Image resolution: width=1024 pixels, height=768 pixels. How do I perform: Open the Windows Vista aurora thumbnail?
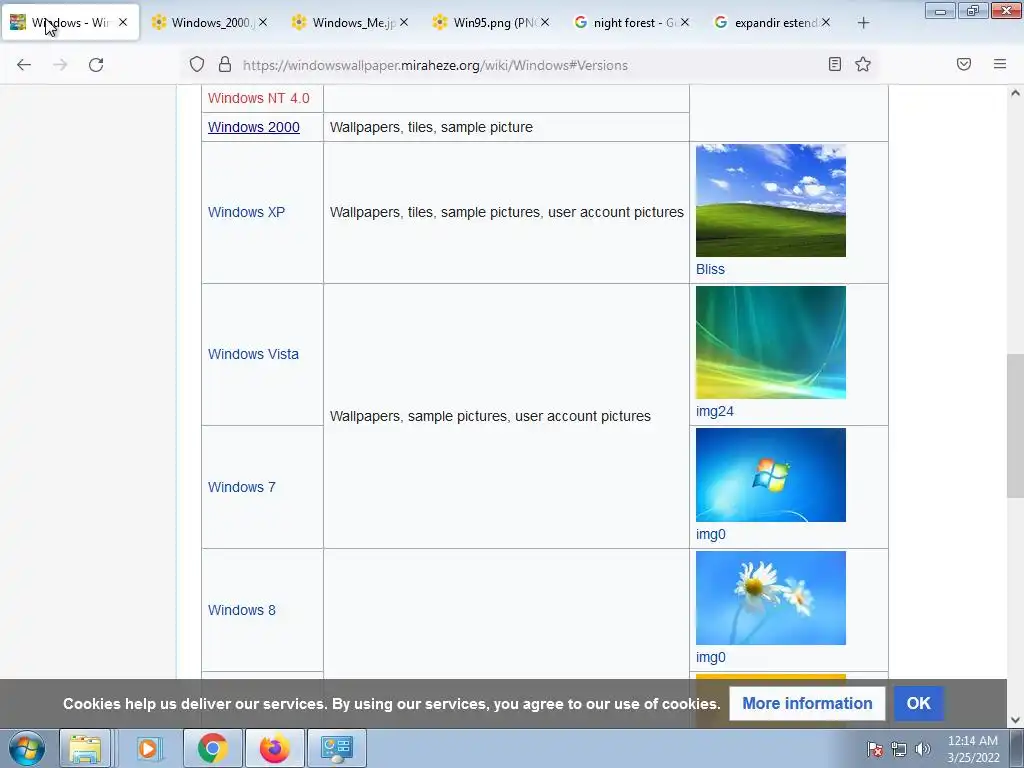click(771, 342)
